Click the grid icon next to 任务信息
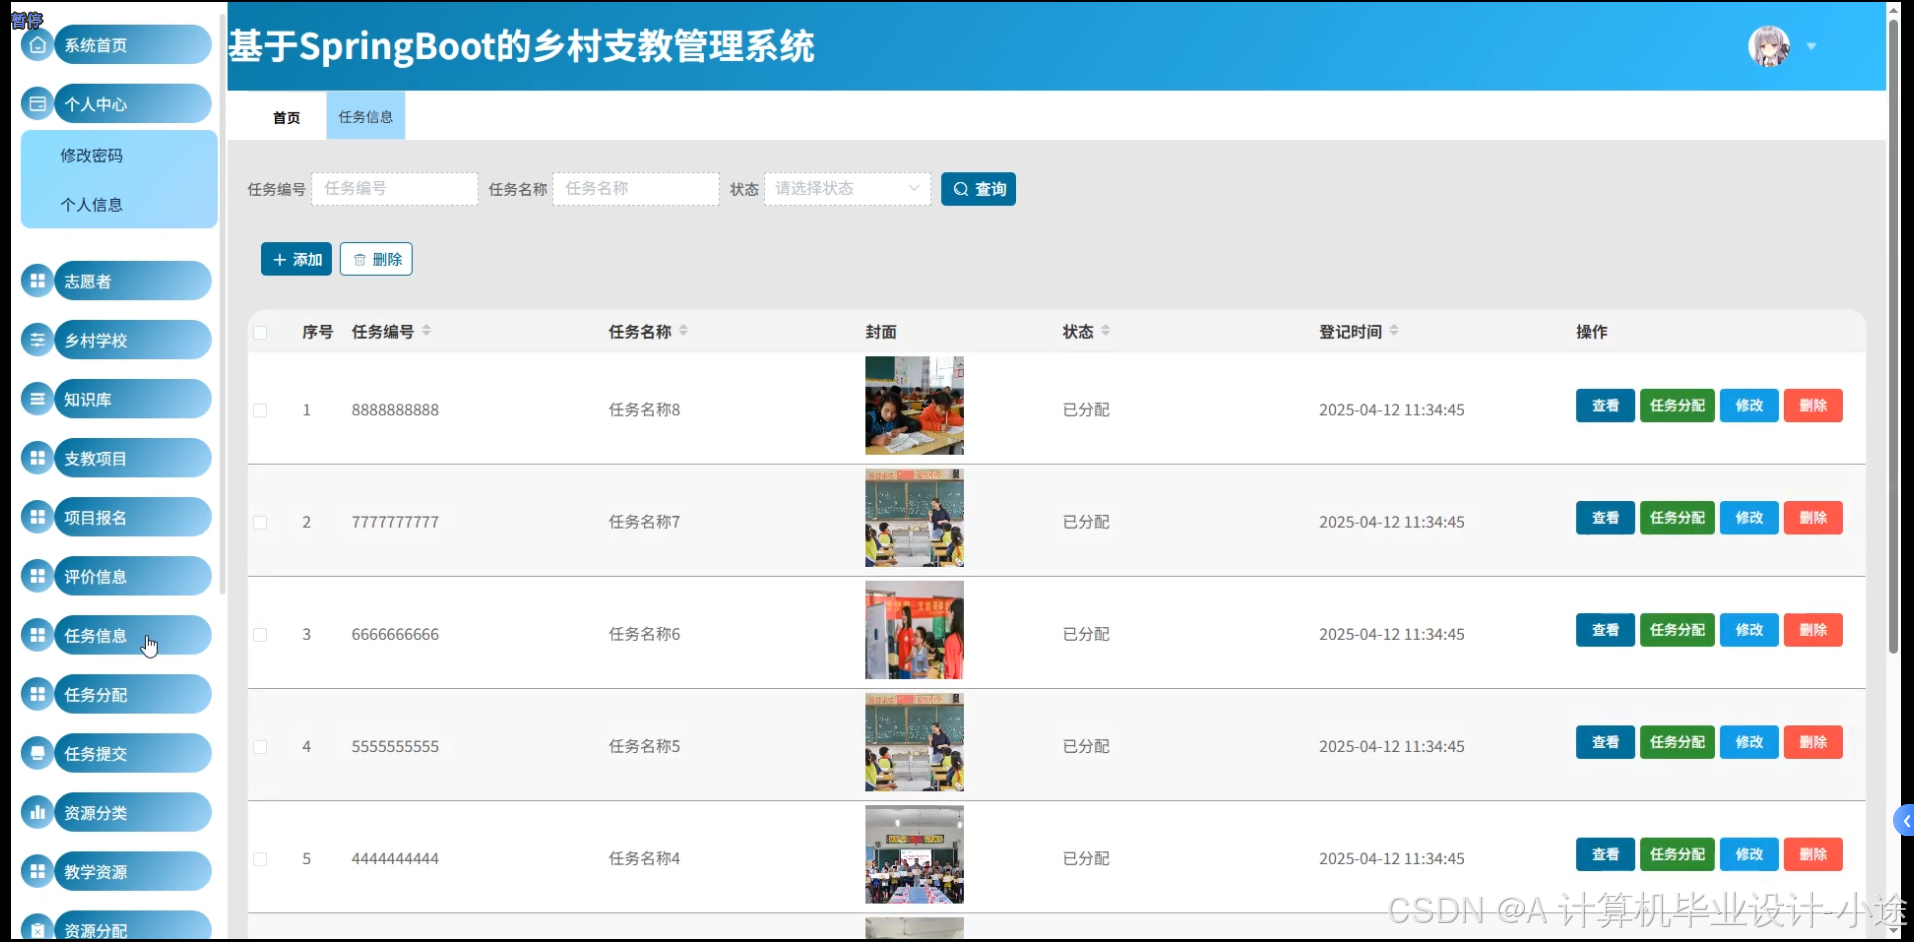The width and height of the screenshot is (1914, 942). [x=38, y=635]
